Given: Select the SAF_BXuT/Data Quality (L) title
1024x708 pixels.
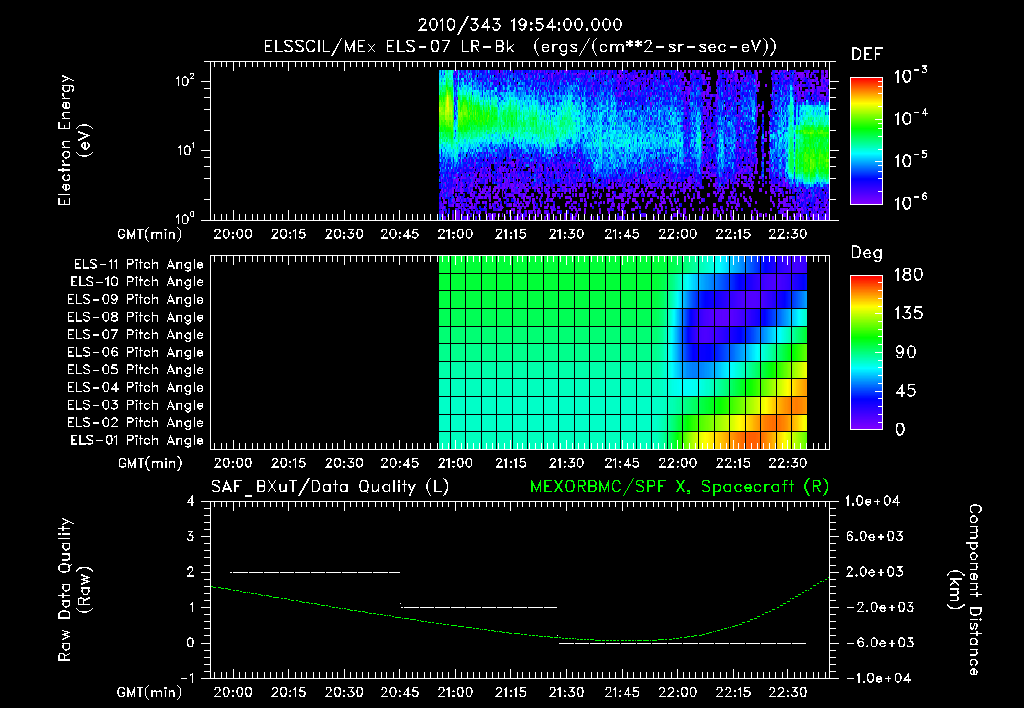Looking at the screenshot, I should [x=330, y=487].
